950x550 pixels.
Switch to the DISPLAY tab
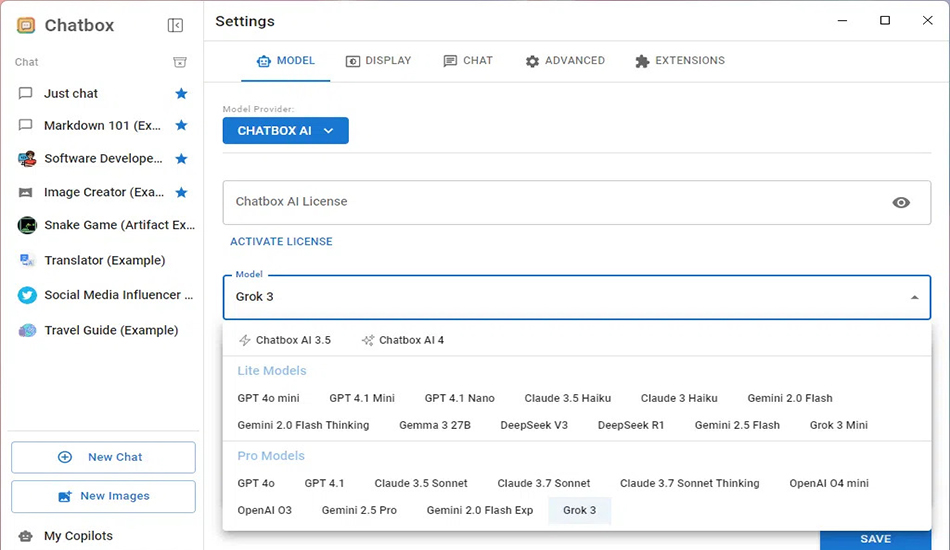coord(378,61)
